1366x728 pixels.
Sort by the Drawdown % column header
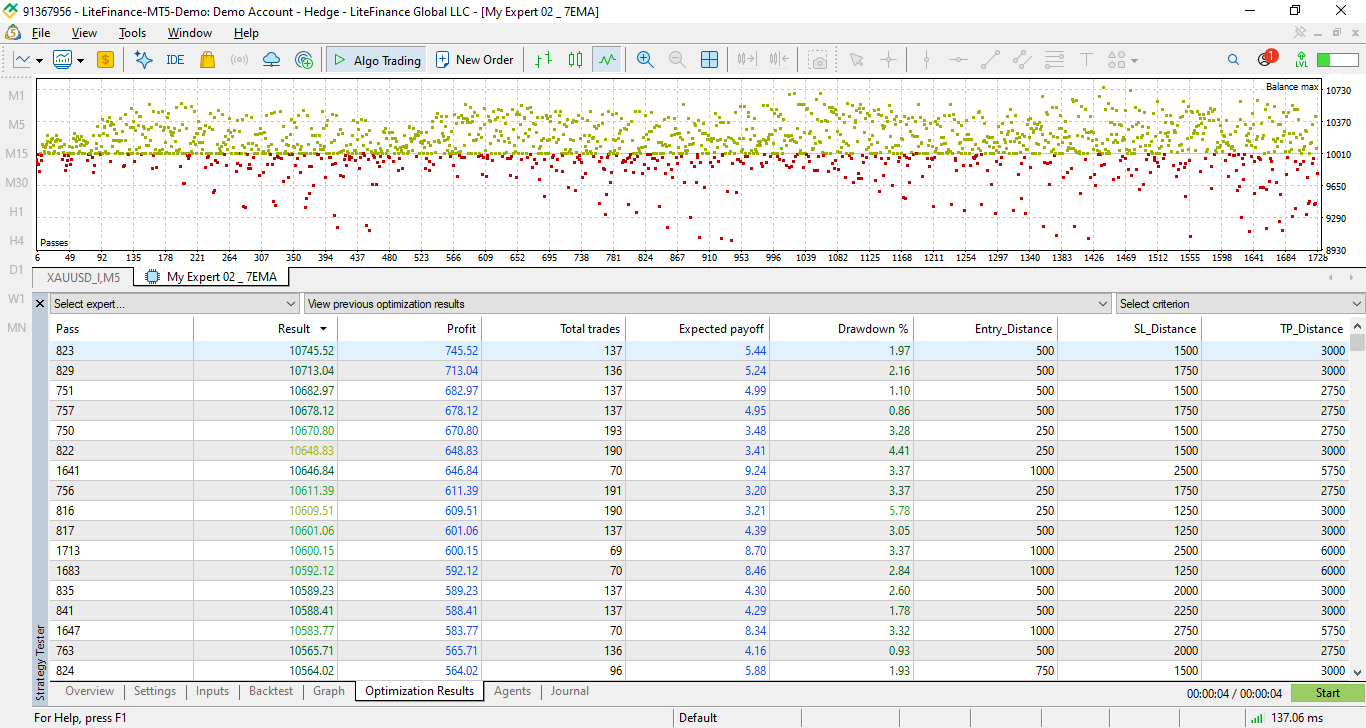click(841, 328)
